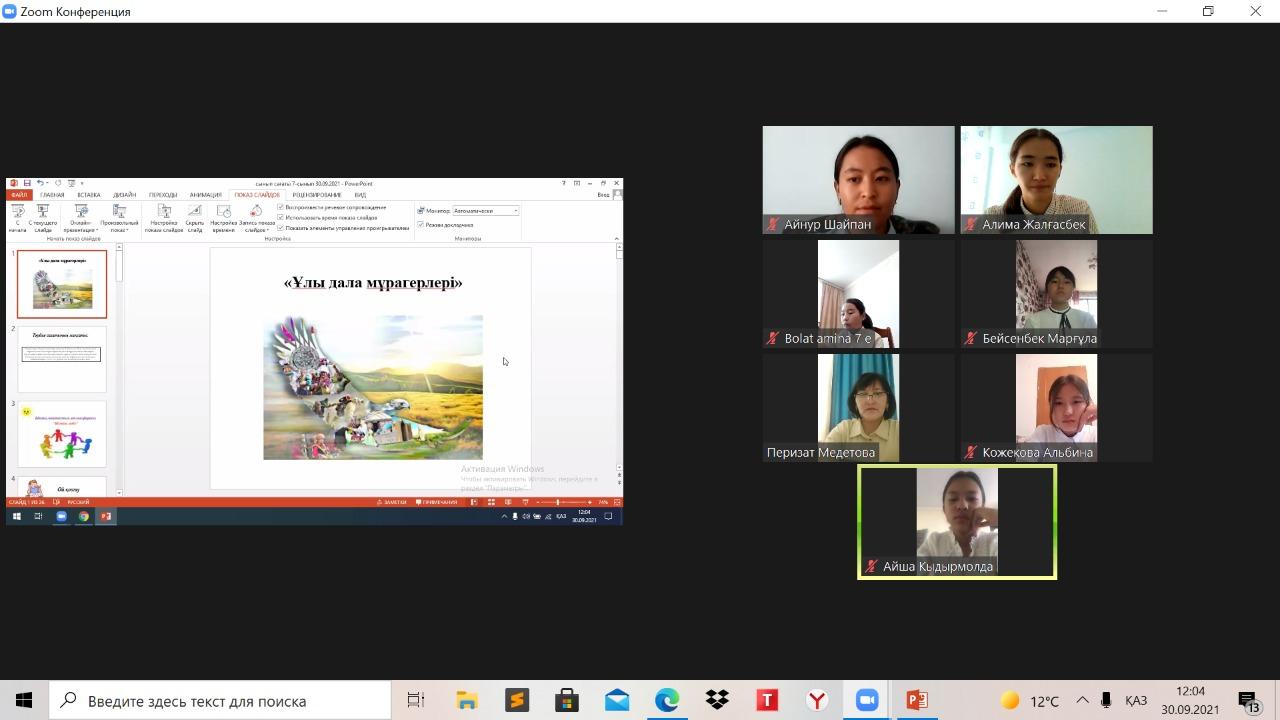Open Sublime Text from the taskbar
Screen dimensions: 1280x720
[517, 700]
